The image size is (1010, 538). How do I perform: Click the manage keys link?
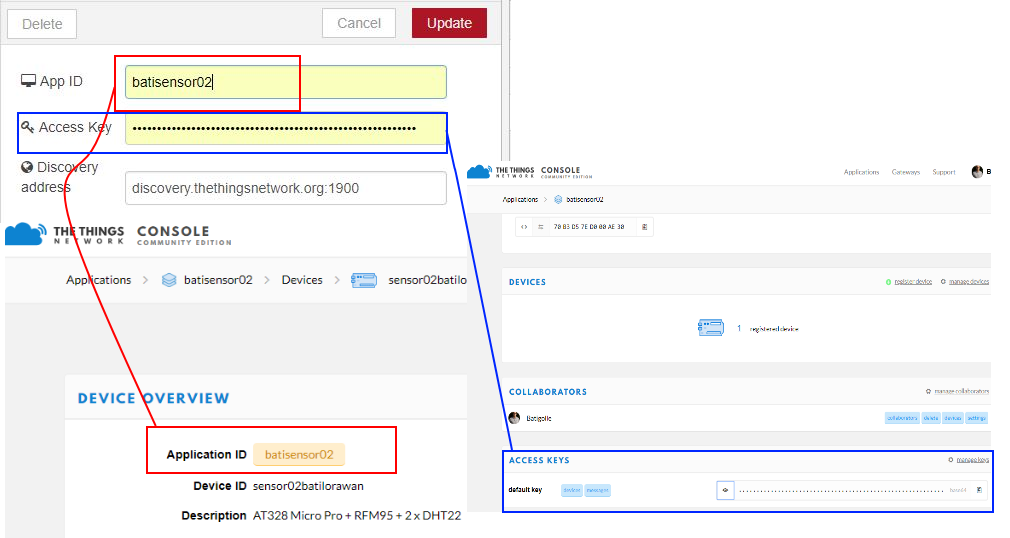[972, 459]
